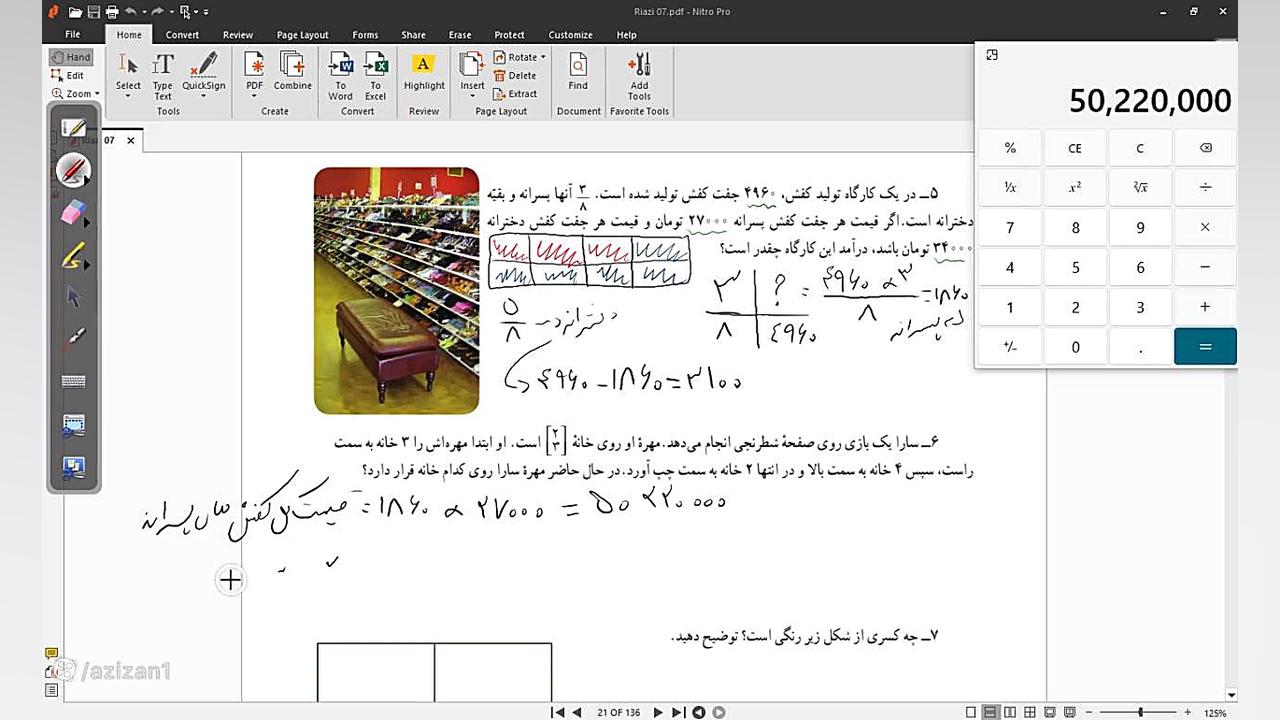Switch to the Review ribbon tab
Screen dimensions: 1280x720
(238, 35)
